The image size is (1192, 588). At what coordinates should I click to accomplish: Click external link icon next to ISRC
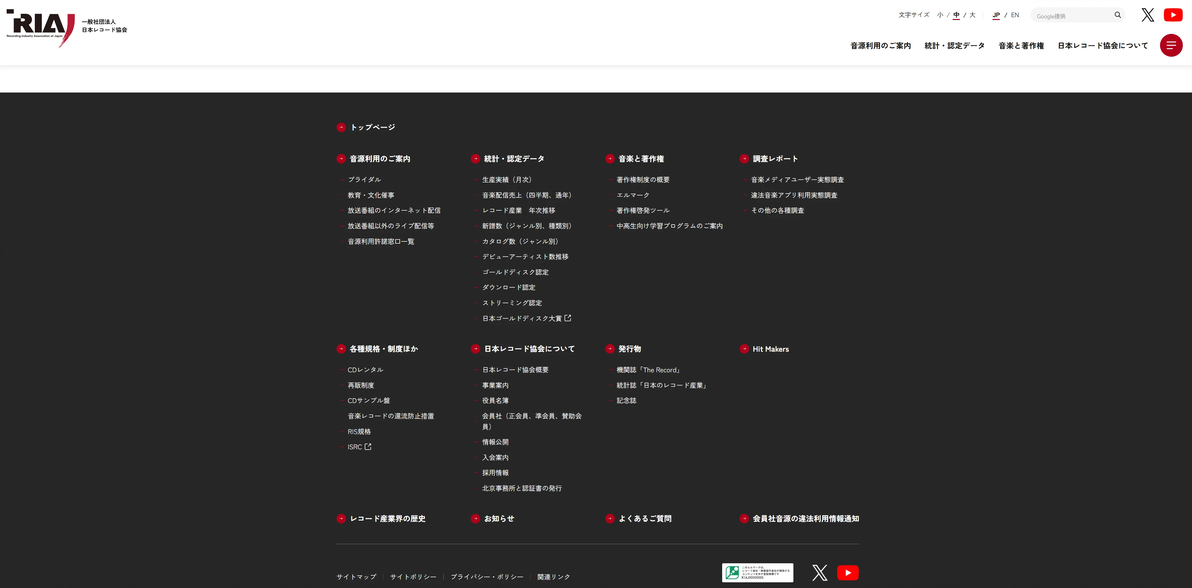(368, 447)
